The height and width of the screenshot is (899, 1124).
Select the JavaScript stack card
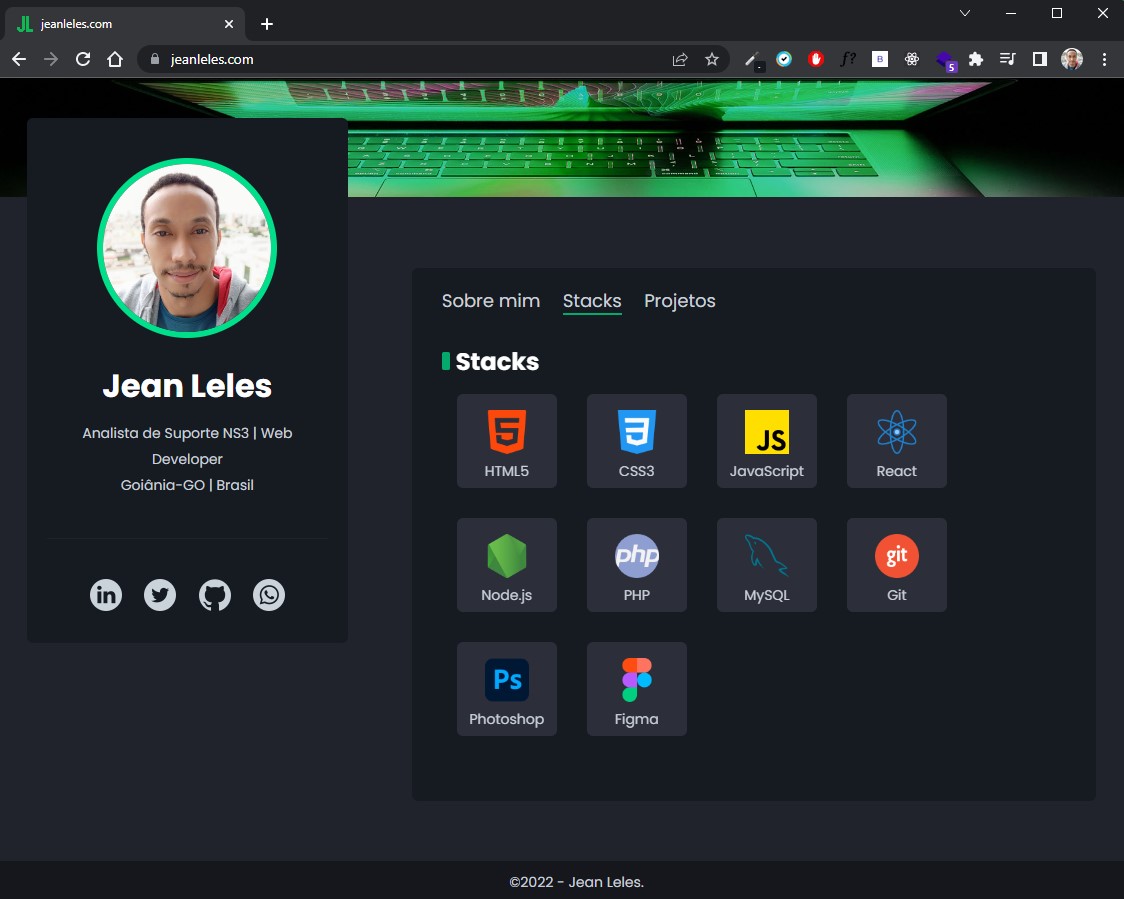[766, 441]
